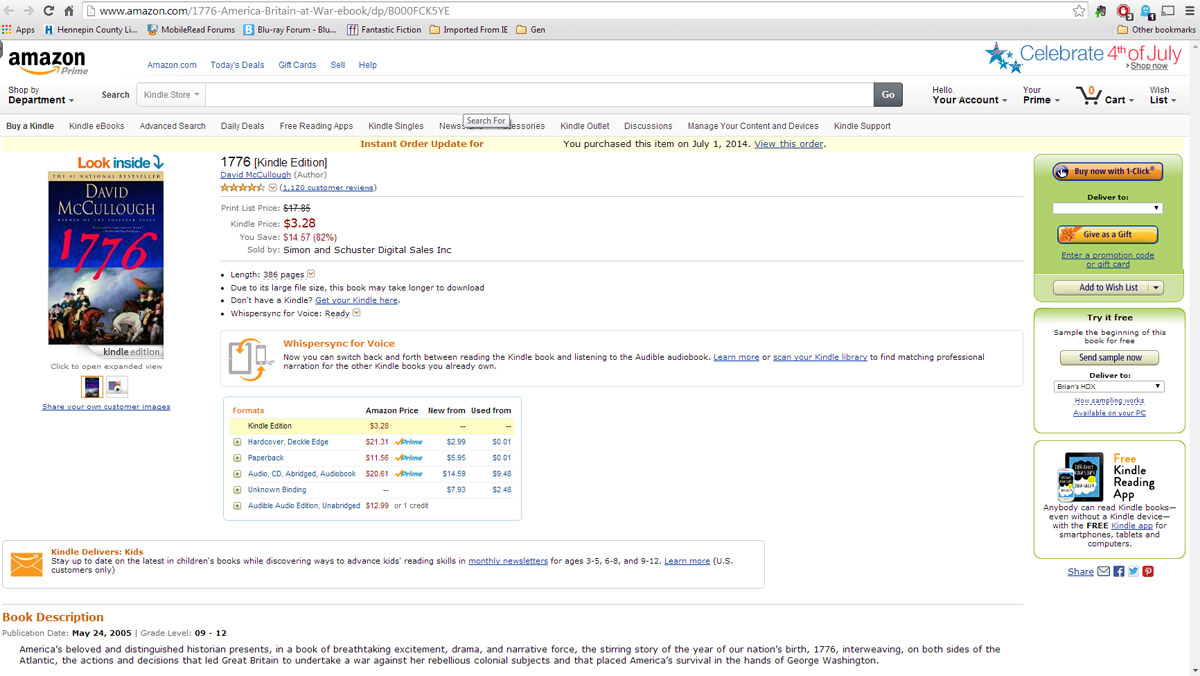The width and height of the screenshot is (1200, 676).
Task: Expand the Paperback format row
Action: pos(237,458)
